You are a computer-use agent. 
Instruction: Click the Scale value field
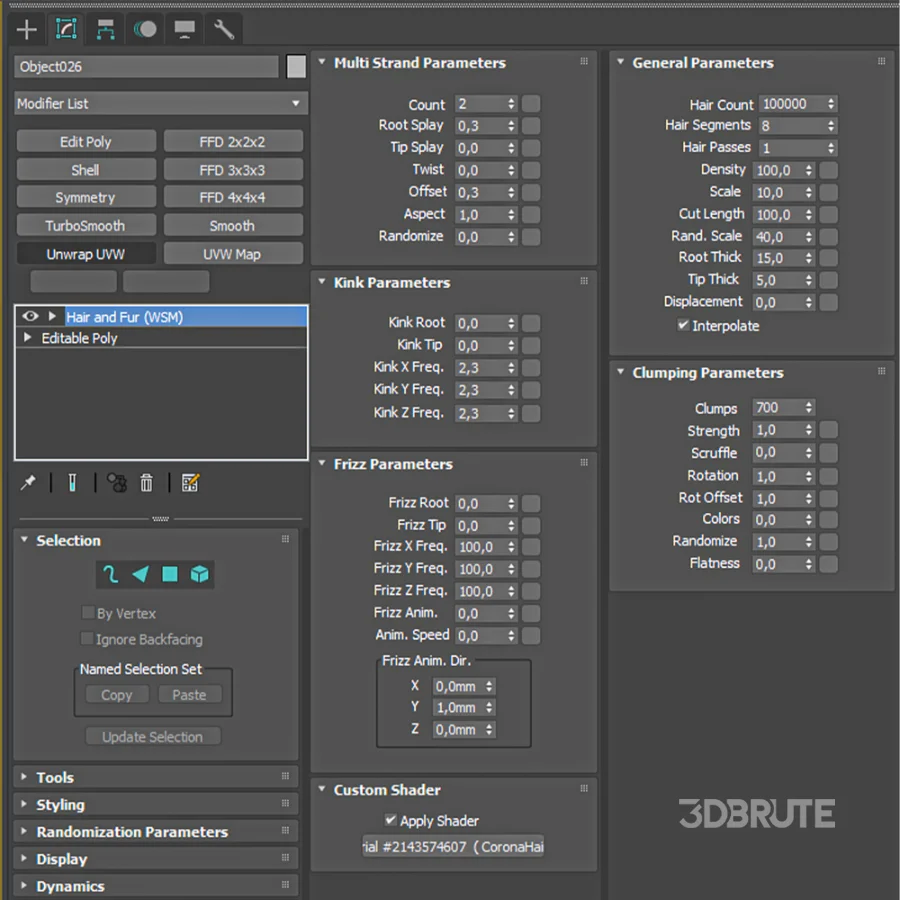[x=778, y=192]
